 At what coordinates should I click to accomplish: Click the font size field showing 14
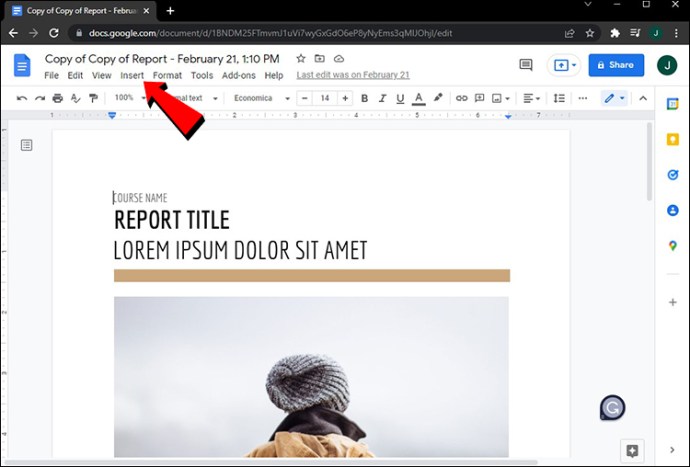(x=325, y=98)
